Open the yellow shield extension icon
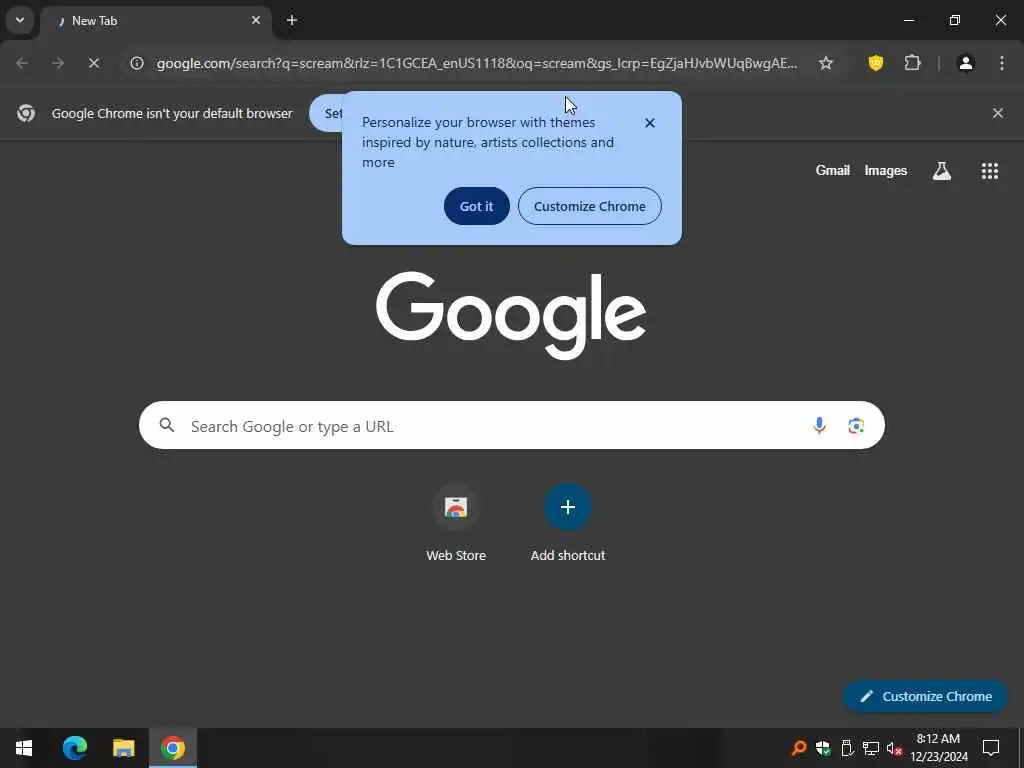The height and width of the screenshot is (768, 1024). click(x=876, y=63)
